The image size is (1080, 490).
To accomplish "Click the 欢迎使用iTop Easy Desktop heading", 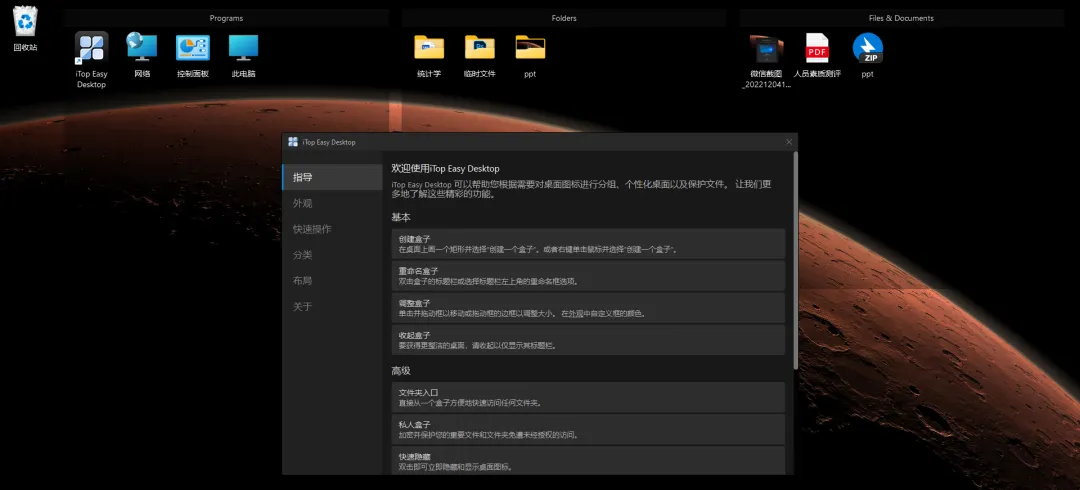I will tap(445, 168).
